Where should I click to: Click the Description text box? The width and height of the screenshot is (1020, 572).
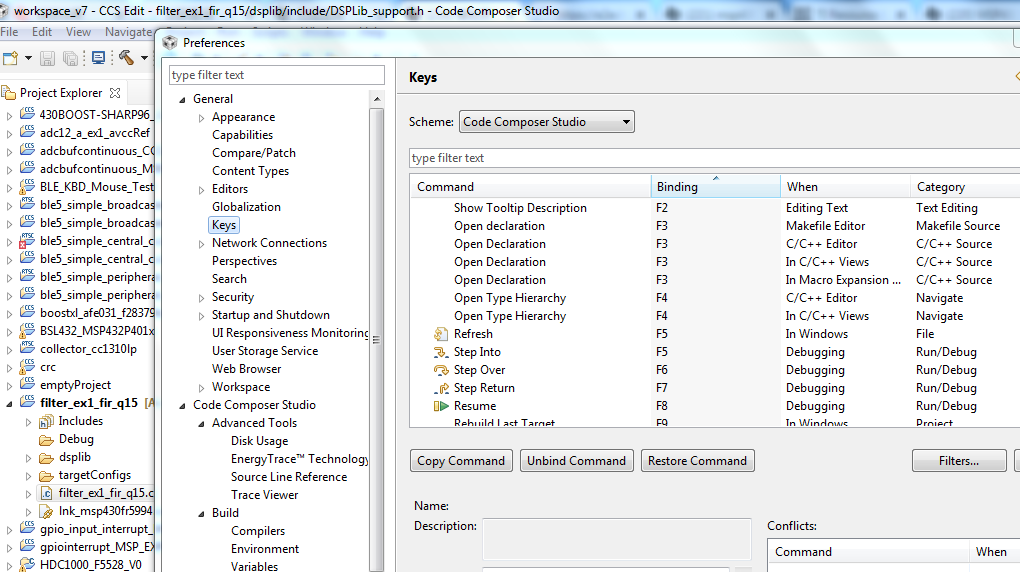pos(617,539)
